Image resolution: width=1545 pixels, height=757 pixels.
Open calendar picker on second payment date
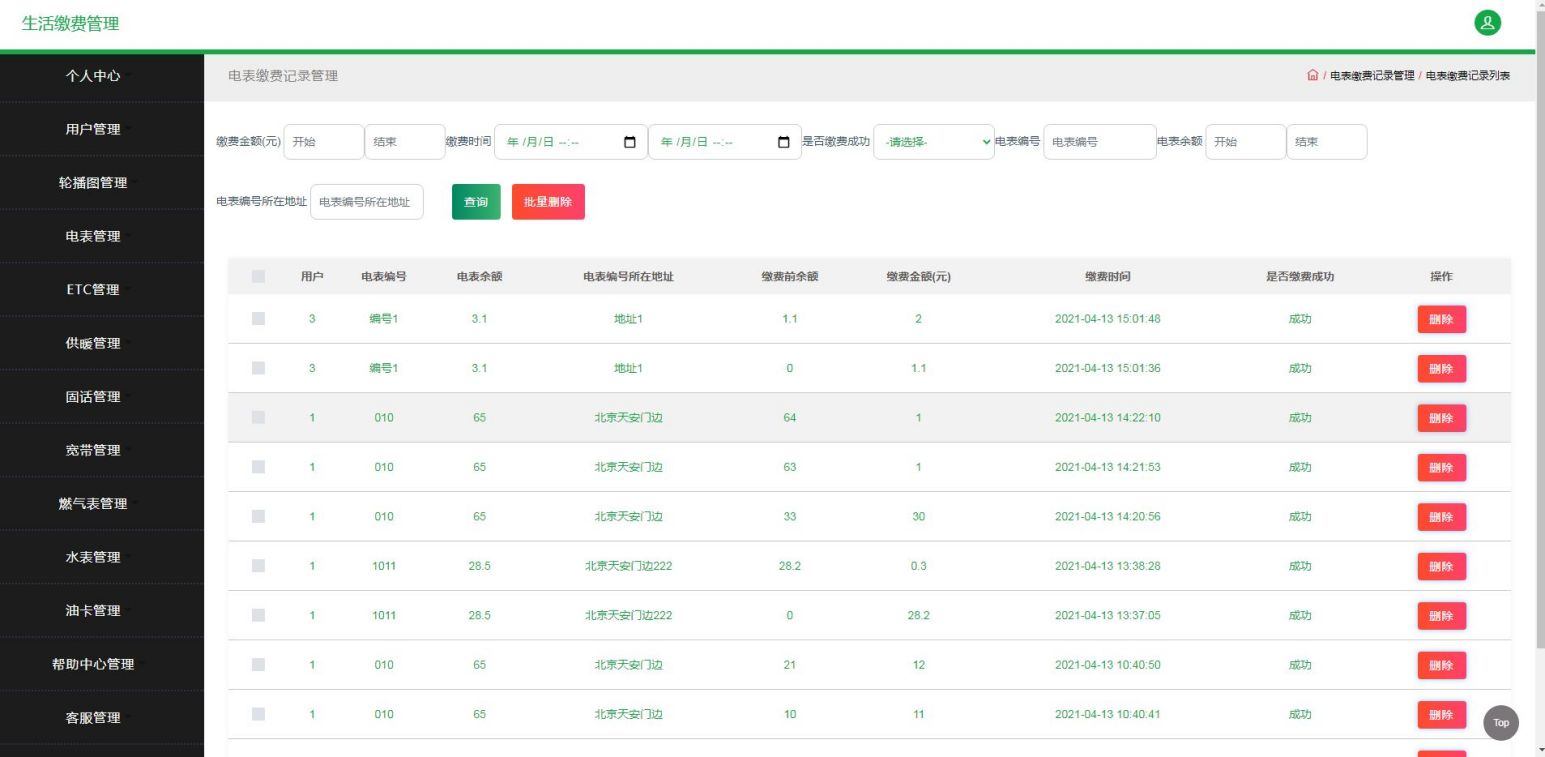[783, 142]
